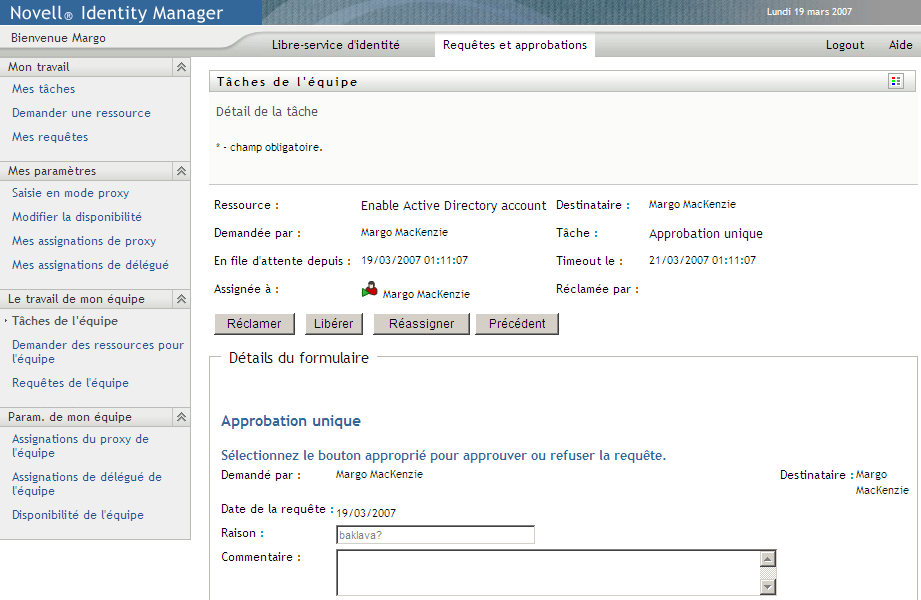
Task: Open Assignations de délégué de l'équipe
Action: (86, 484)
